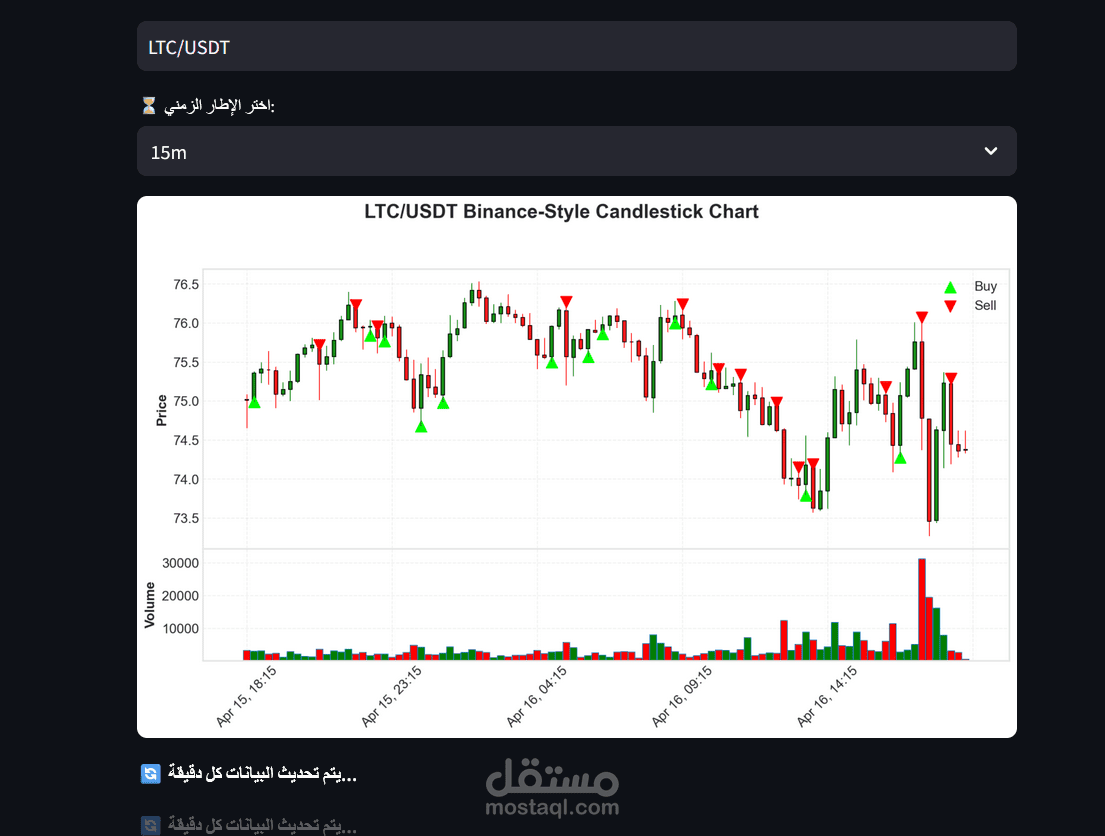Click the Apr 15, 23:15 axis label
This screenshot has height=836, width=1105.
[392, 696]
